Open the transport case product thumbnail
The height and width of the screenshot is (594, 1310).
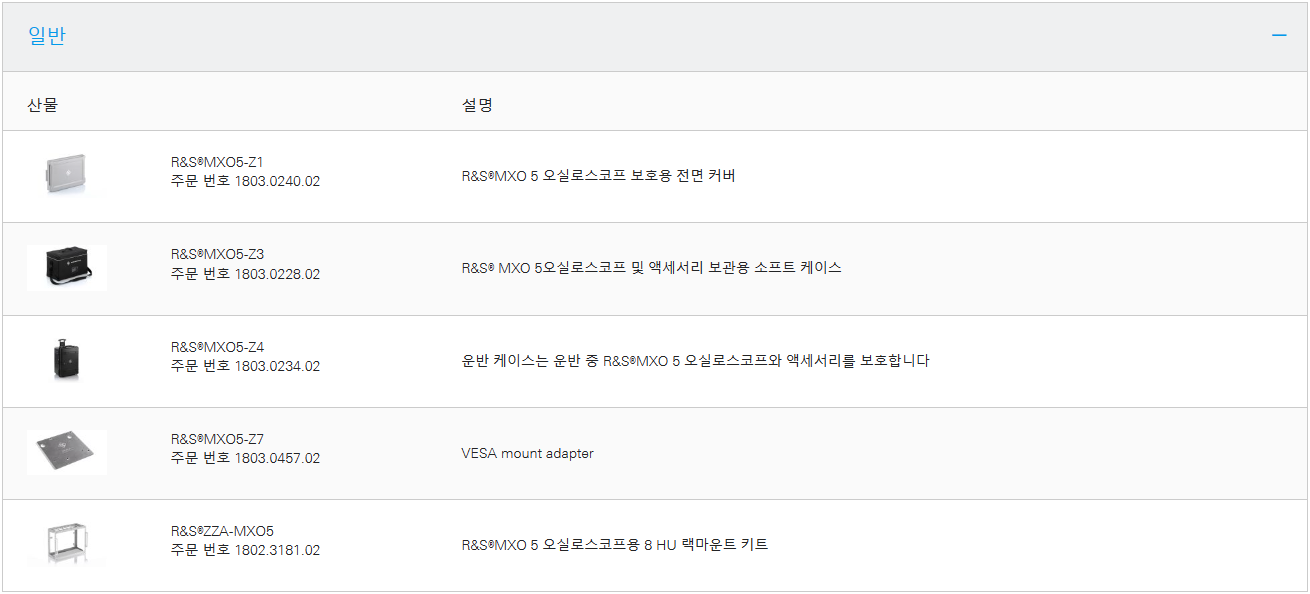67,360
